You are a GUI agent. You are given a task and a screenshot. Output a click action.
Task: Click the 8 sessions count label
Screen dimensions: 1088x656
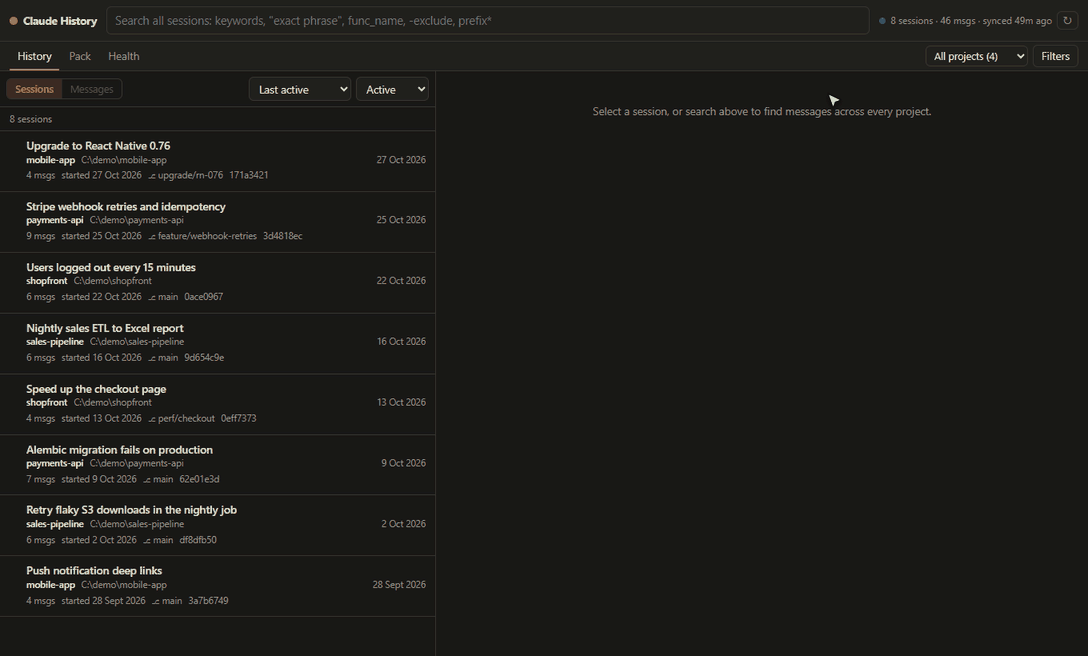point(31,119)
